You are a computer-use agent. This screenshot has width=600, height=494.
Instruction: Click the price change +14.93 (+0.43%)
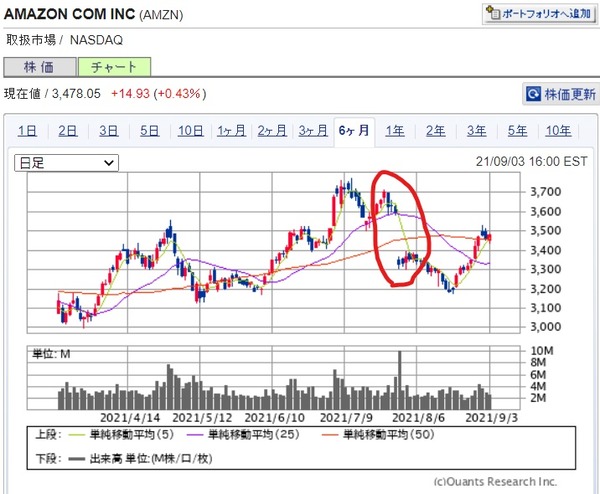tap(158, 94)
